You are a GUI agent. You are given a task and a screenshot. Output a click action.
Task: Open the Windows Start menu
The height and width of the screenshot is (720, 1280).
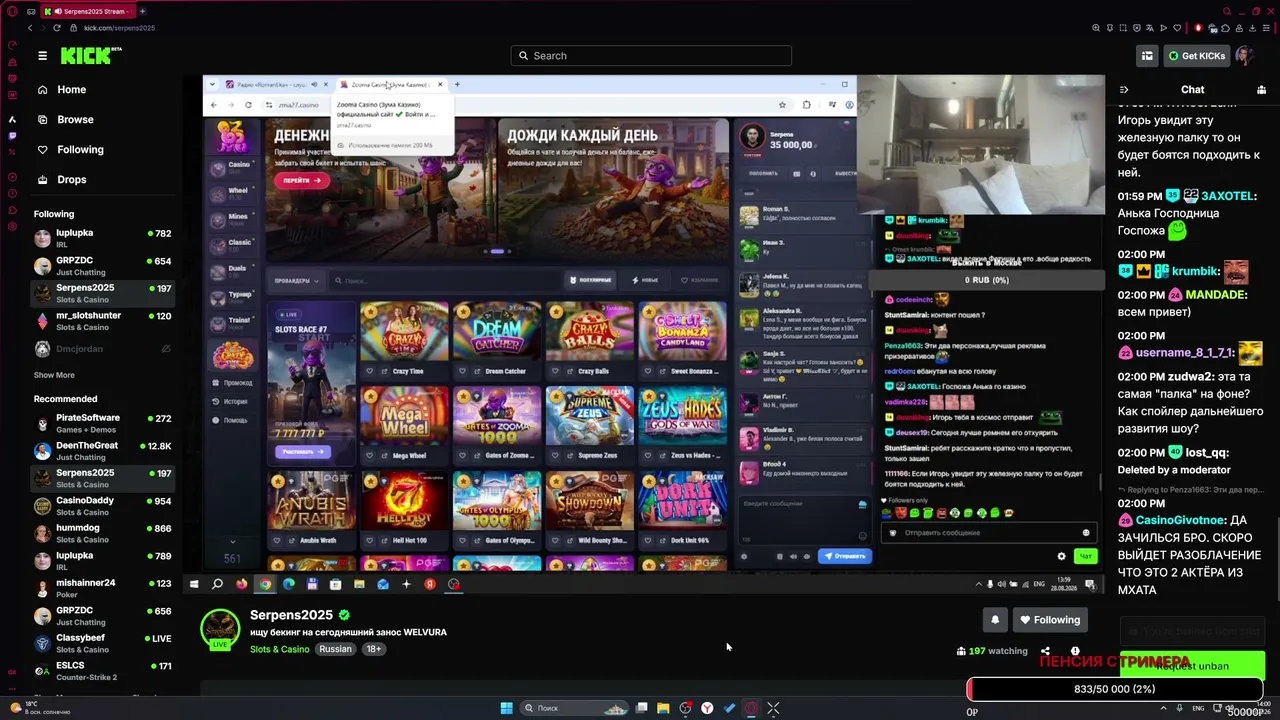tap(507, 708)
